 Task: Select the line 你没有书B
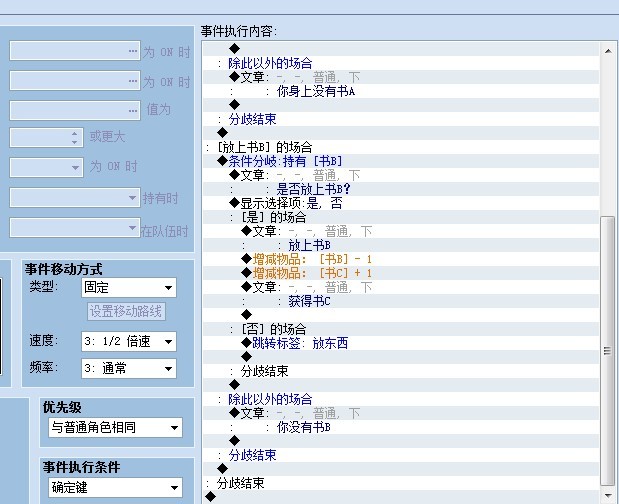pos(401,427)
